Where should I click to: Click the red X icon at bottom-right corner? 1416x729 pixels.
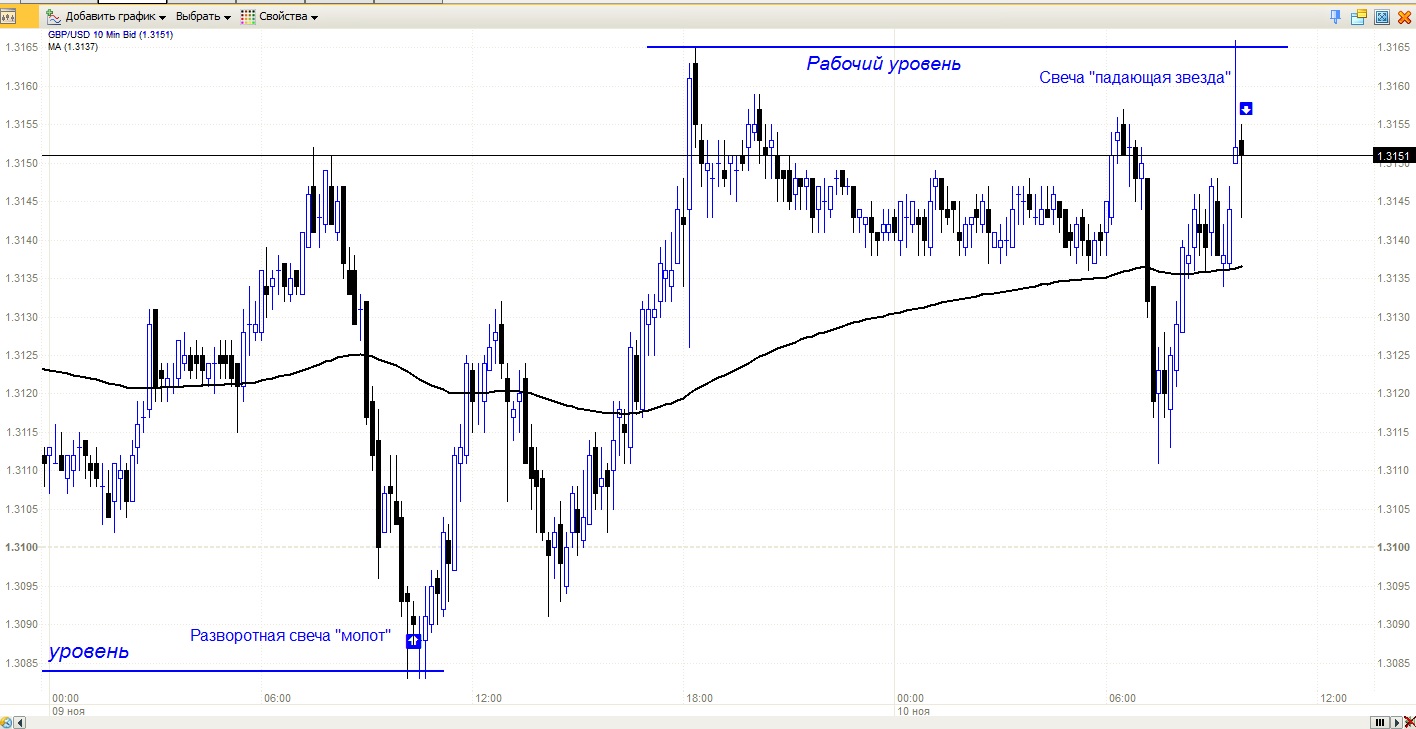pos(1411,722)
